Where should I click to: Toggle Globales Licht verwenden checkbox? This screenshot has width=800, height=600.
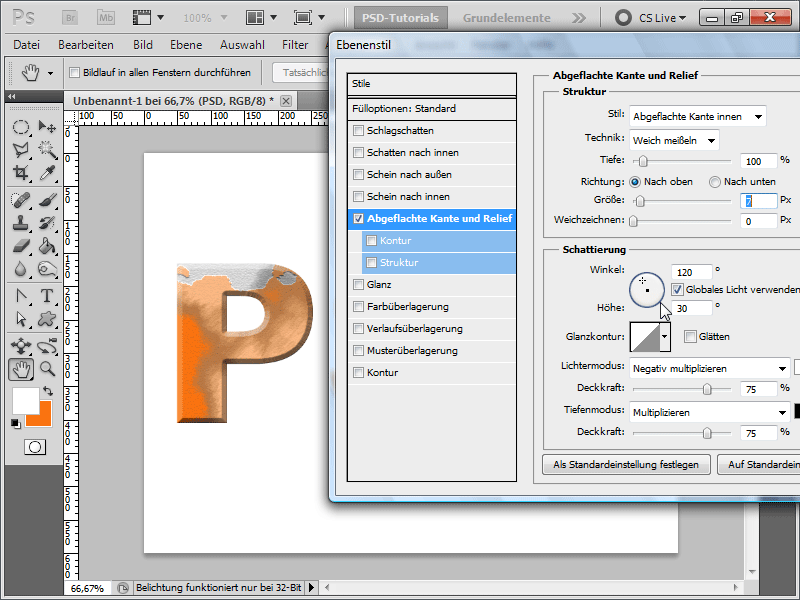click(677, 289)
